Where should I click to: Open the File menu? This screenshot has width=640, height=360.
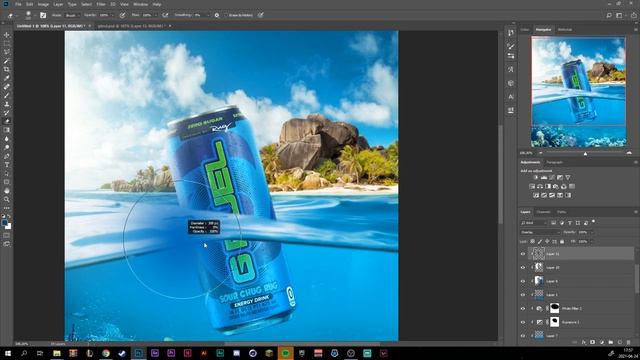tap(18, 4)
